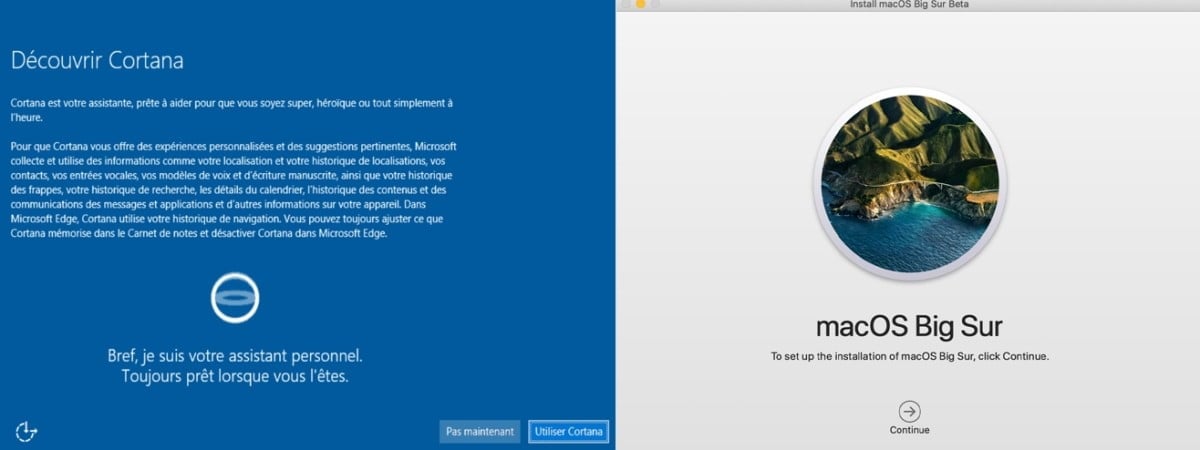Click the Install macOS Big Sur Beta title
This screenshot has width=1200, height=450.
(x=907, y=5)
